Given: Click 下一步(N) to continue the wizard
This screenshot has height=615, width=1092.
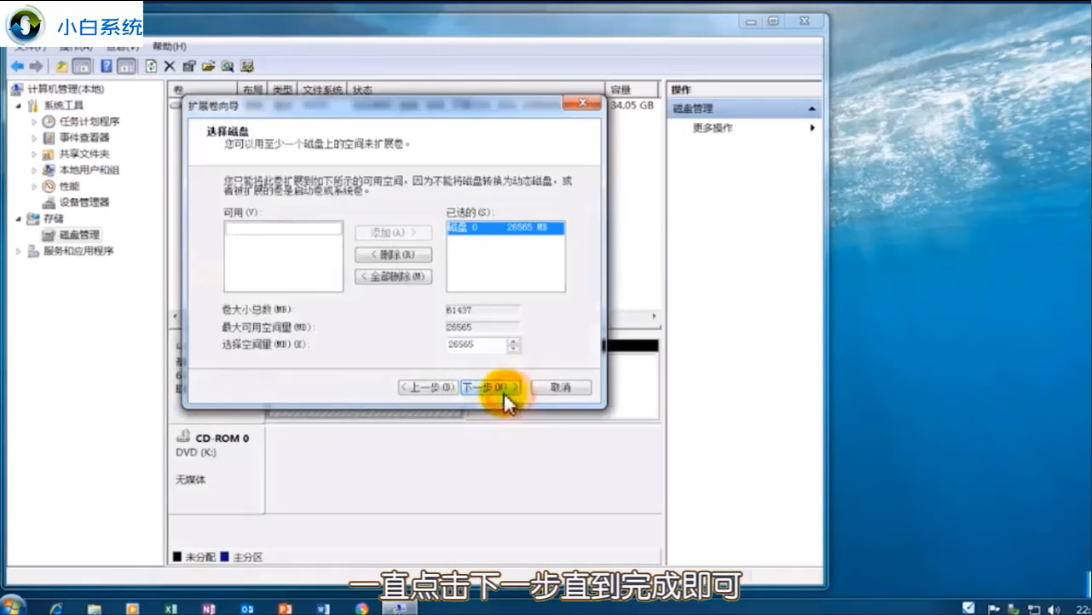Looking at the screenshot, I should [490, 387].
